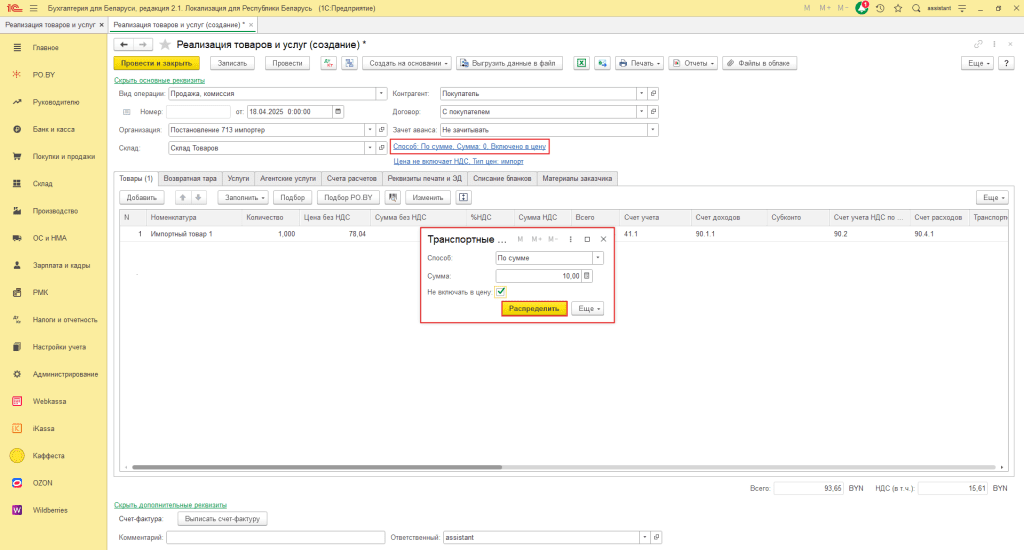1024x550 pixels.
Task: Open the Склад record icon
Action: (382, 148)
